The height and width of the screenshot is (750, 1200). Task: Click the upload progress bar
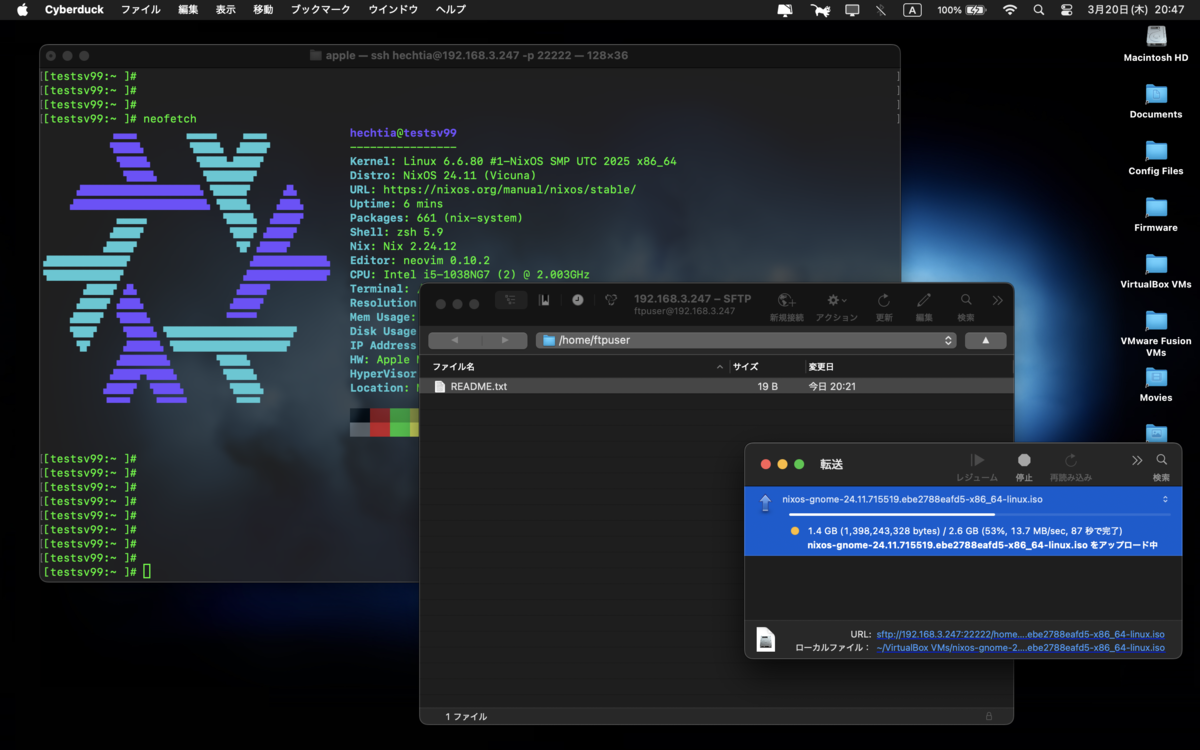click(x=979, y=514)
